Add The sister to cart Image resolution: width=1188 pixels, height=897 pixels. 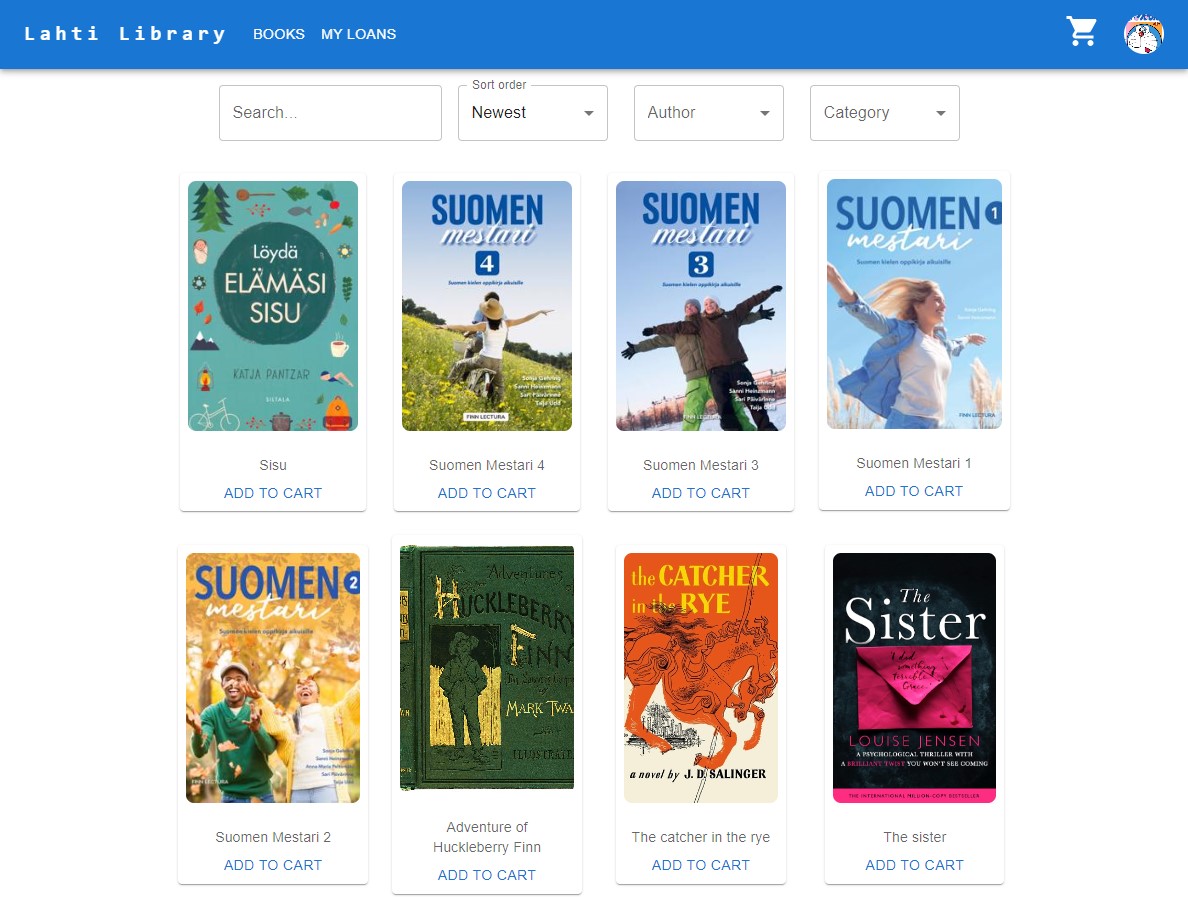[x=914, y=865]
